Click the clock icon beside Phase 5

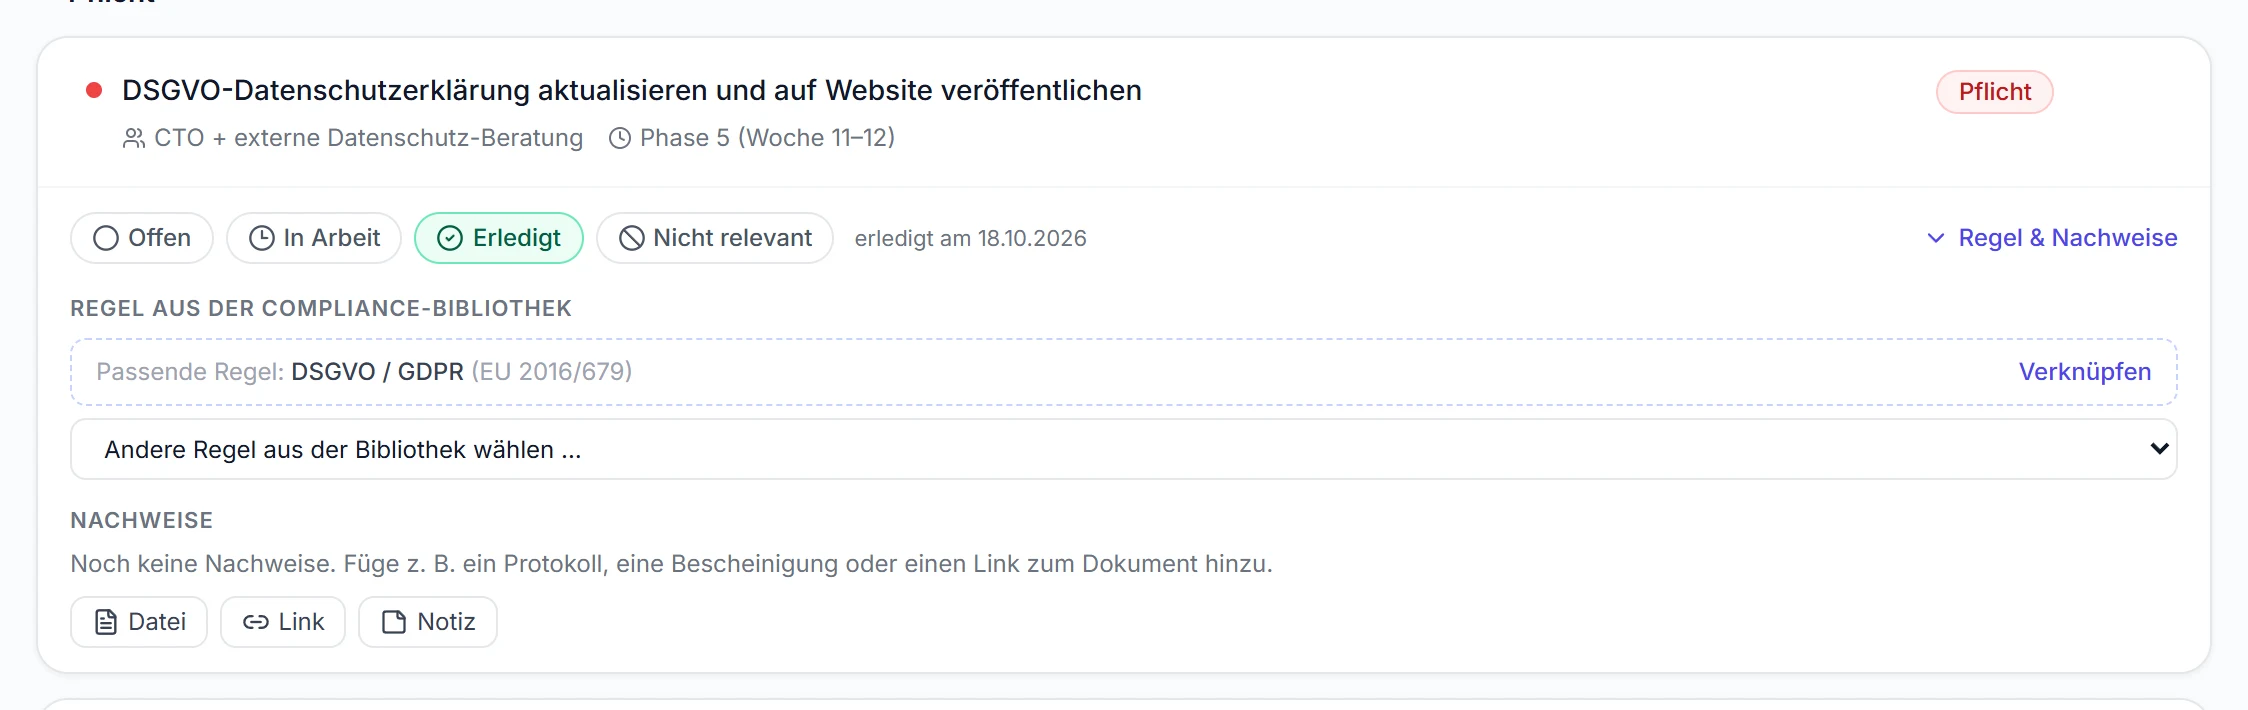620,138
